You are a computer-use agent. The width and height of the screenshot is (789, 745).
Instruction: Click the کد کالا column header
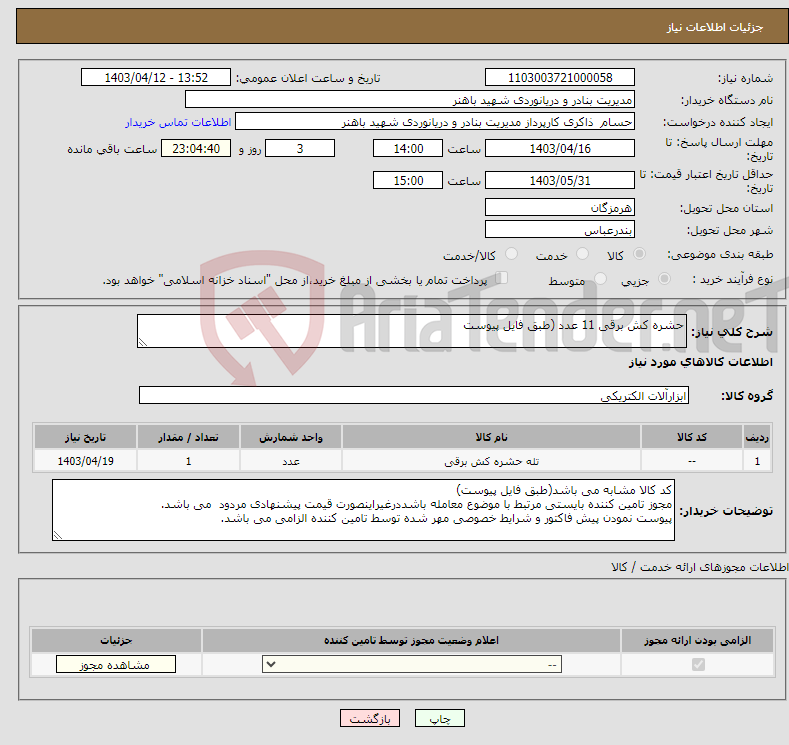(692, 437)
